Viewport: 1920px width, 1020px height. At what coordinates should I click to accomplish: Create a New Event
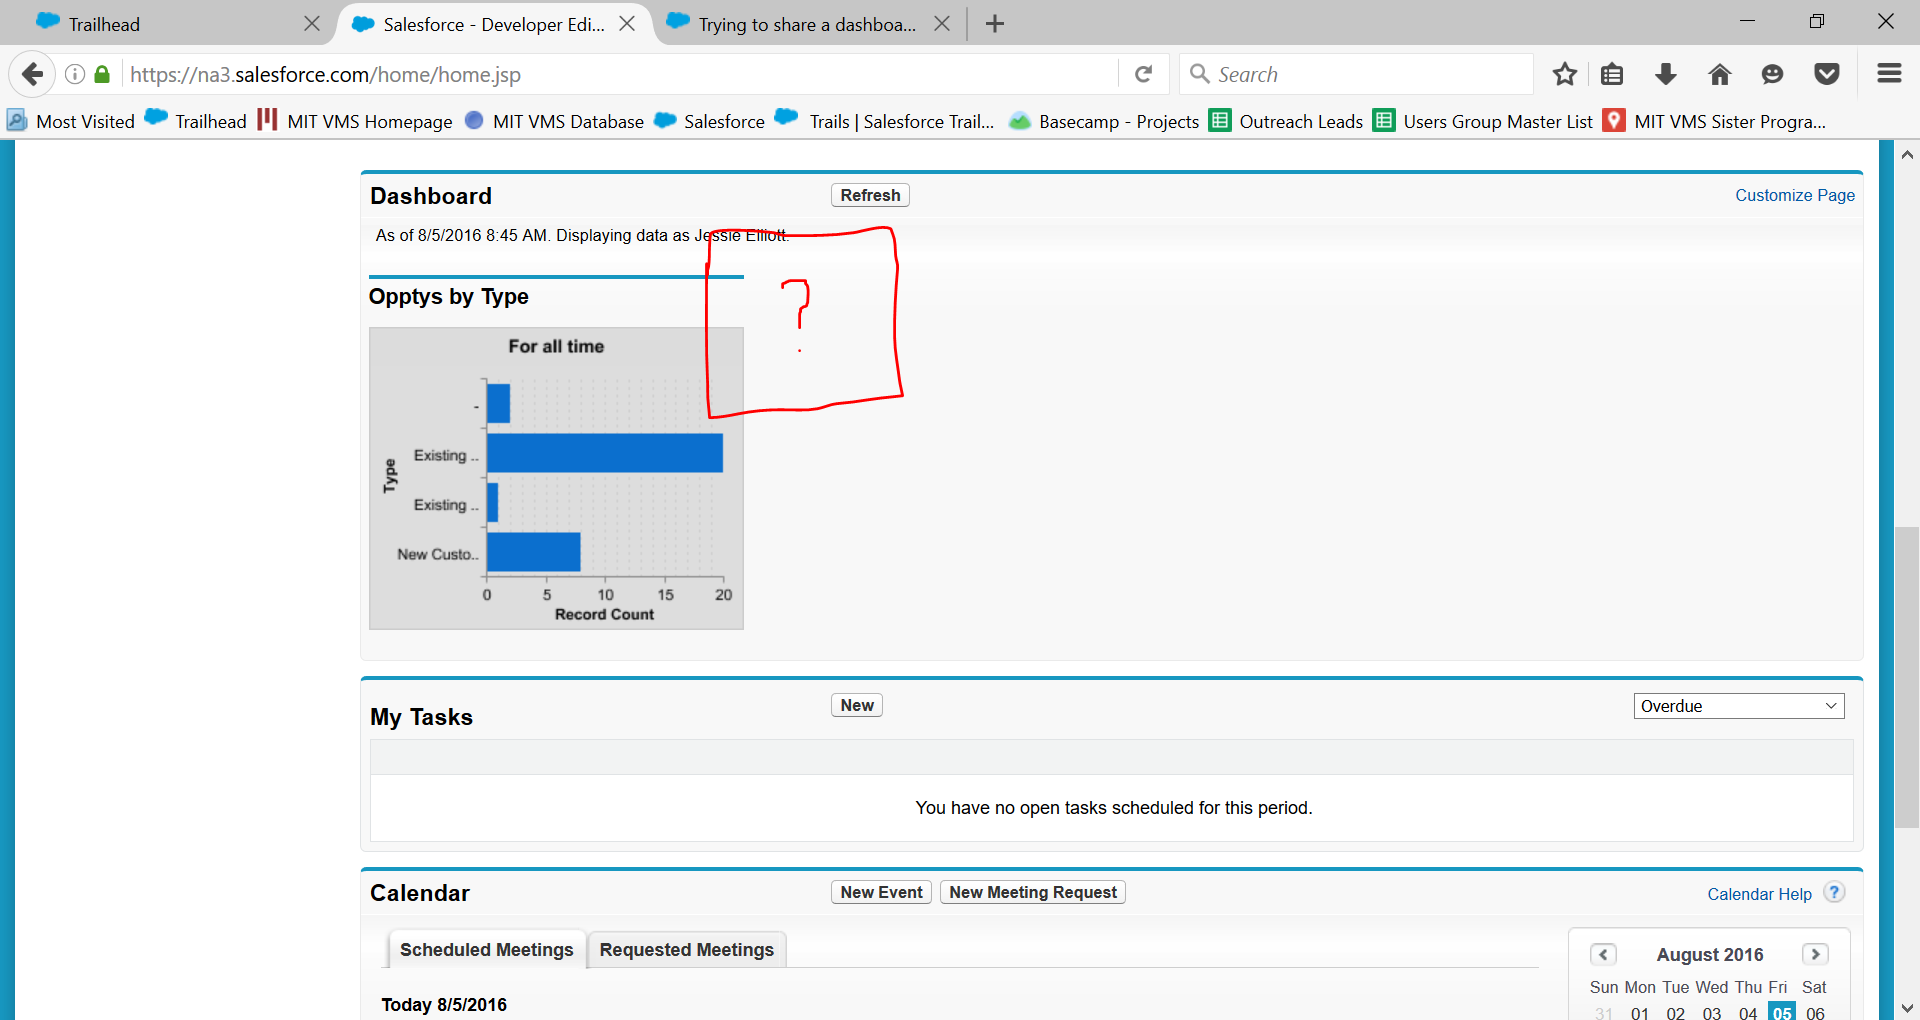click(x=881, y=892)
